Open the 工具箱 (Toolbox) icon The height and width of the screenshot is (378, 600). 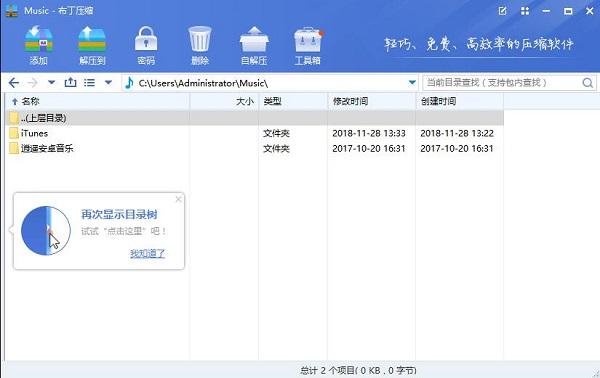308,45
